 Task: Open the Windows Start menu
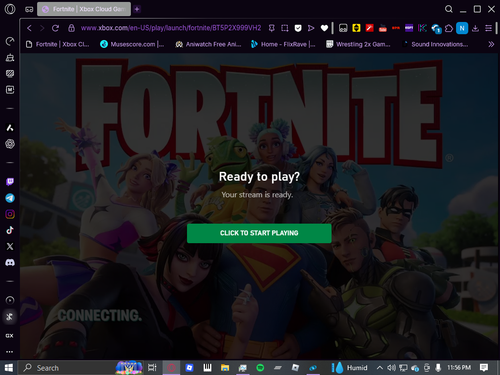coord(9,368)
